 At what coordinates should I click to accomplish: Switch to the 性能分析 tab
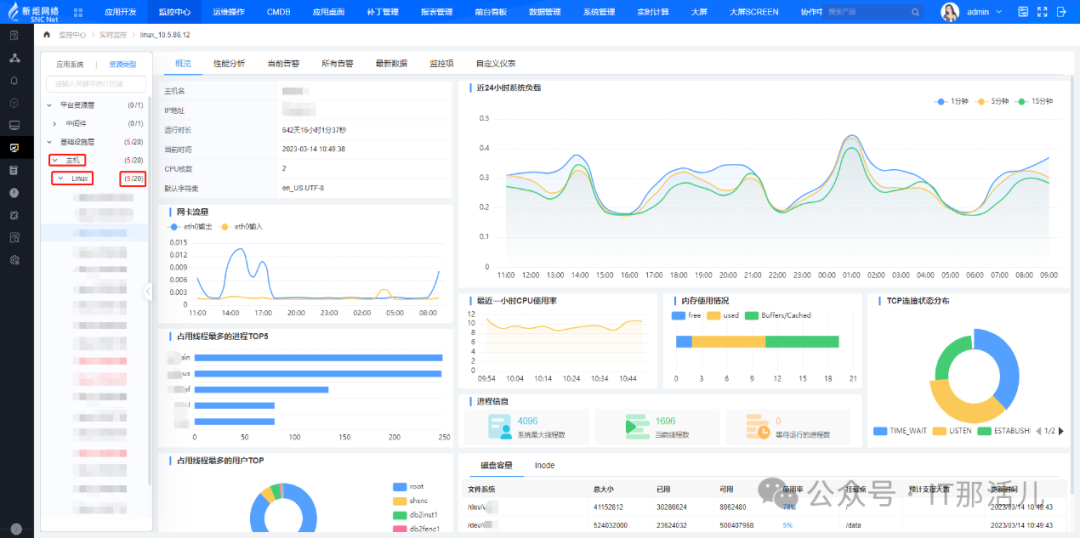(229, 63)
